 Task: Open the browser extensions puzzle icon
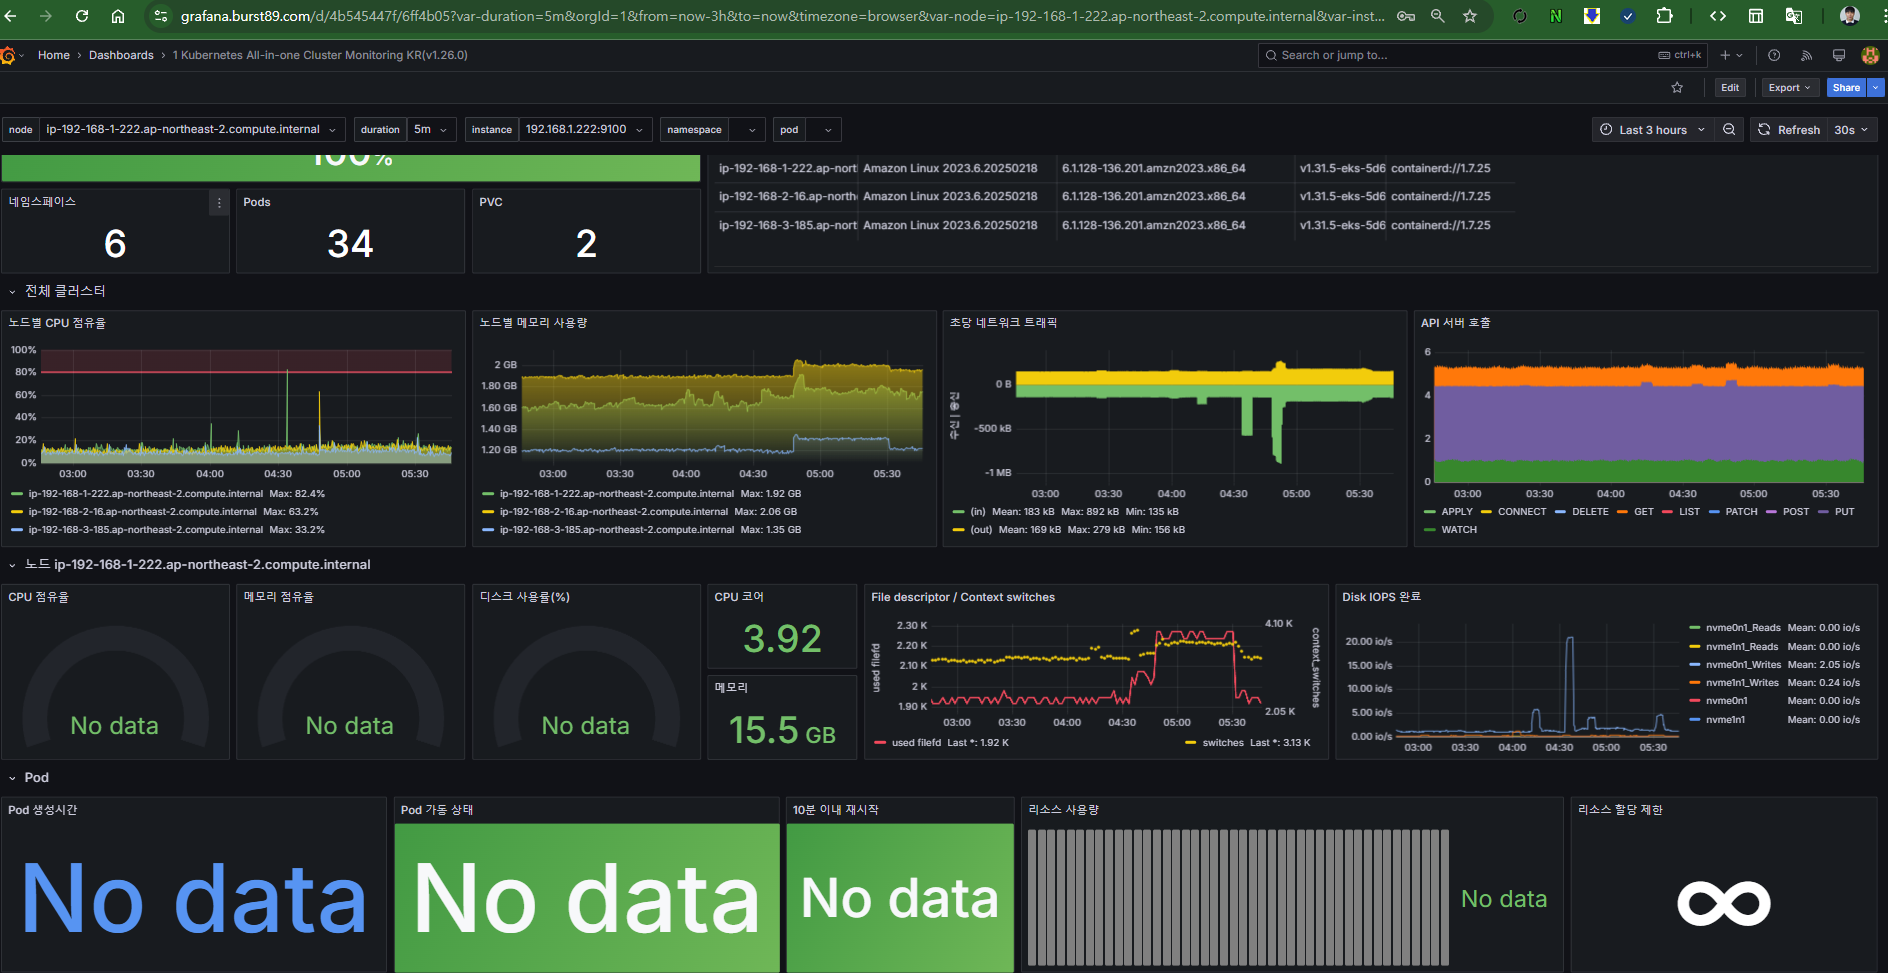[1664, 16]
